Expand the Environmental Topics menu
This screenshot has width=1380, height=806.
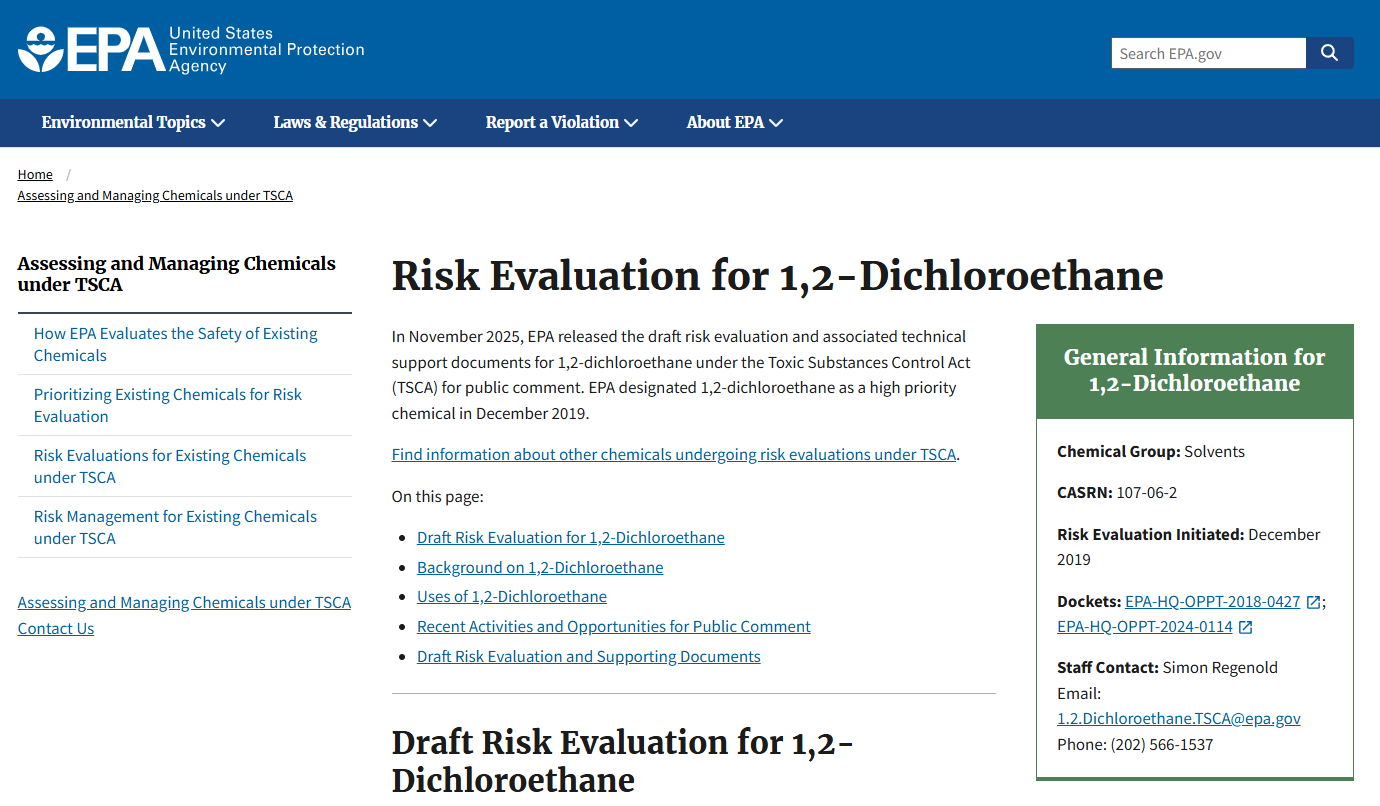[133, 122]
